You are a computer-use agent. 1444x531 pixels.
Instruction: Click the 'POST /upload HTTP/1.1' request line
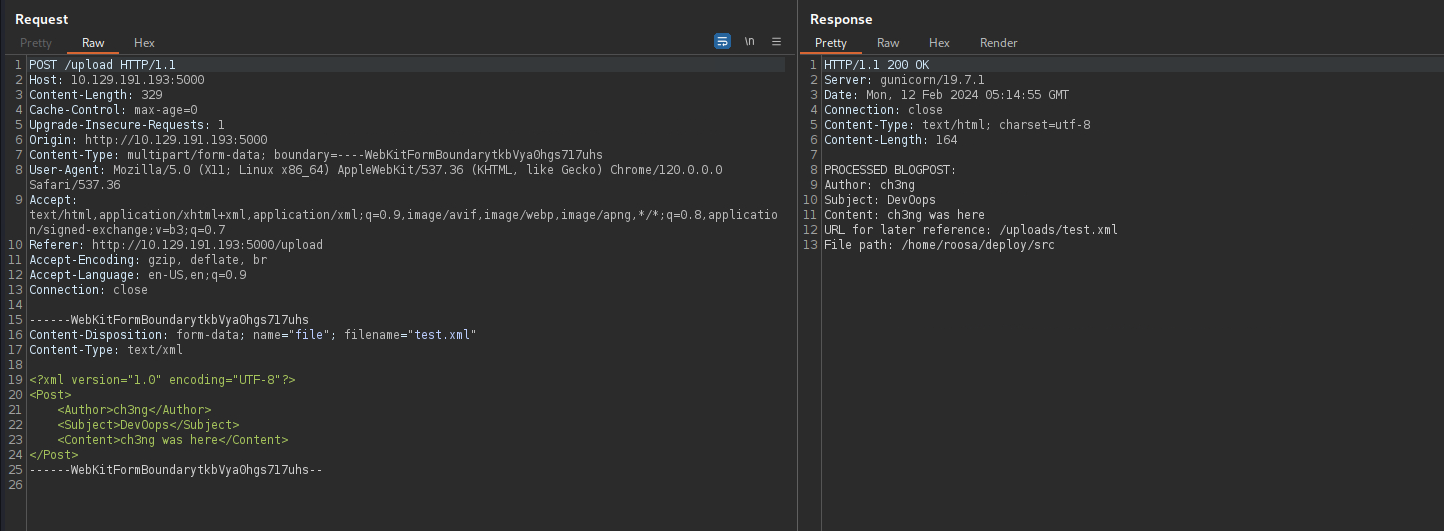pyautogui.click(x=103, y=65)
